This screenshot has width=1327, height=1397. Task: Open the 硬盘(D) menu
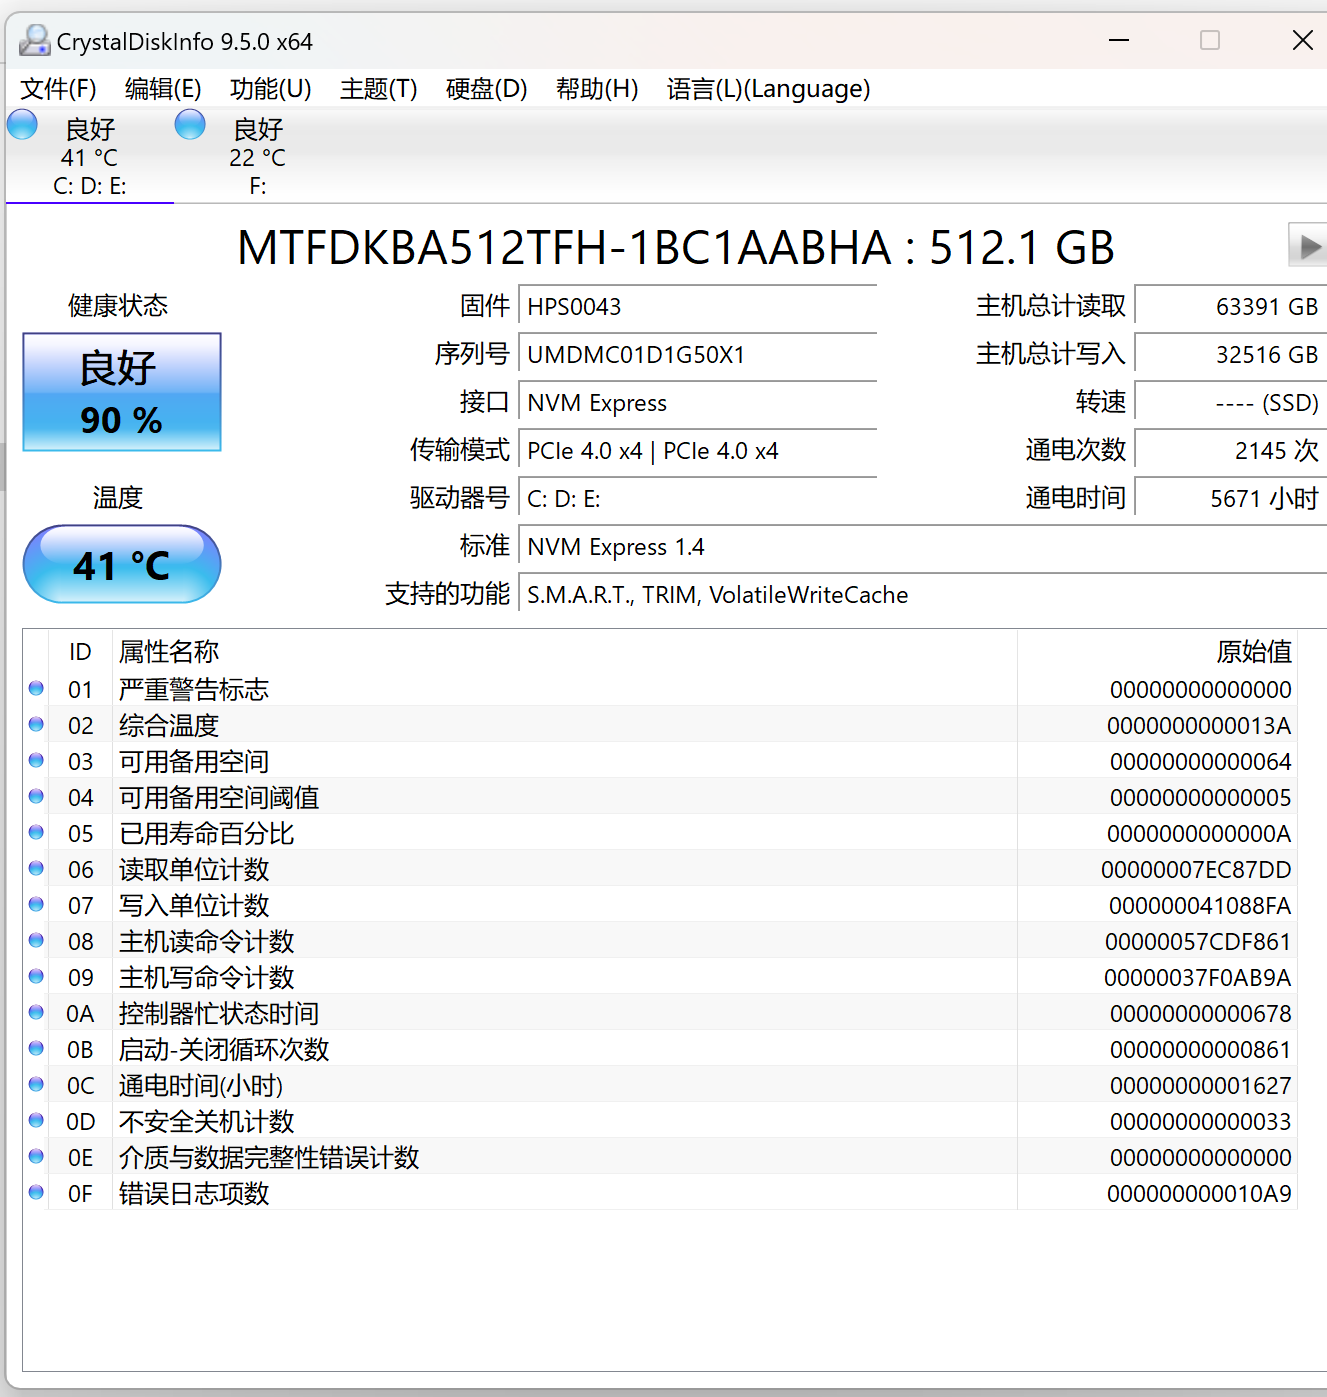[486, 89]
